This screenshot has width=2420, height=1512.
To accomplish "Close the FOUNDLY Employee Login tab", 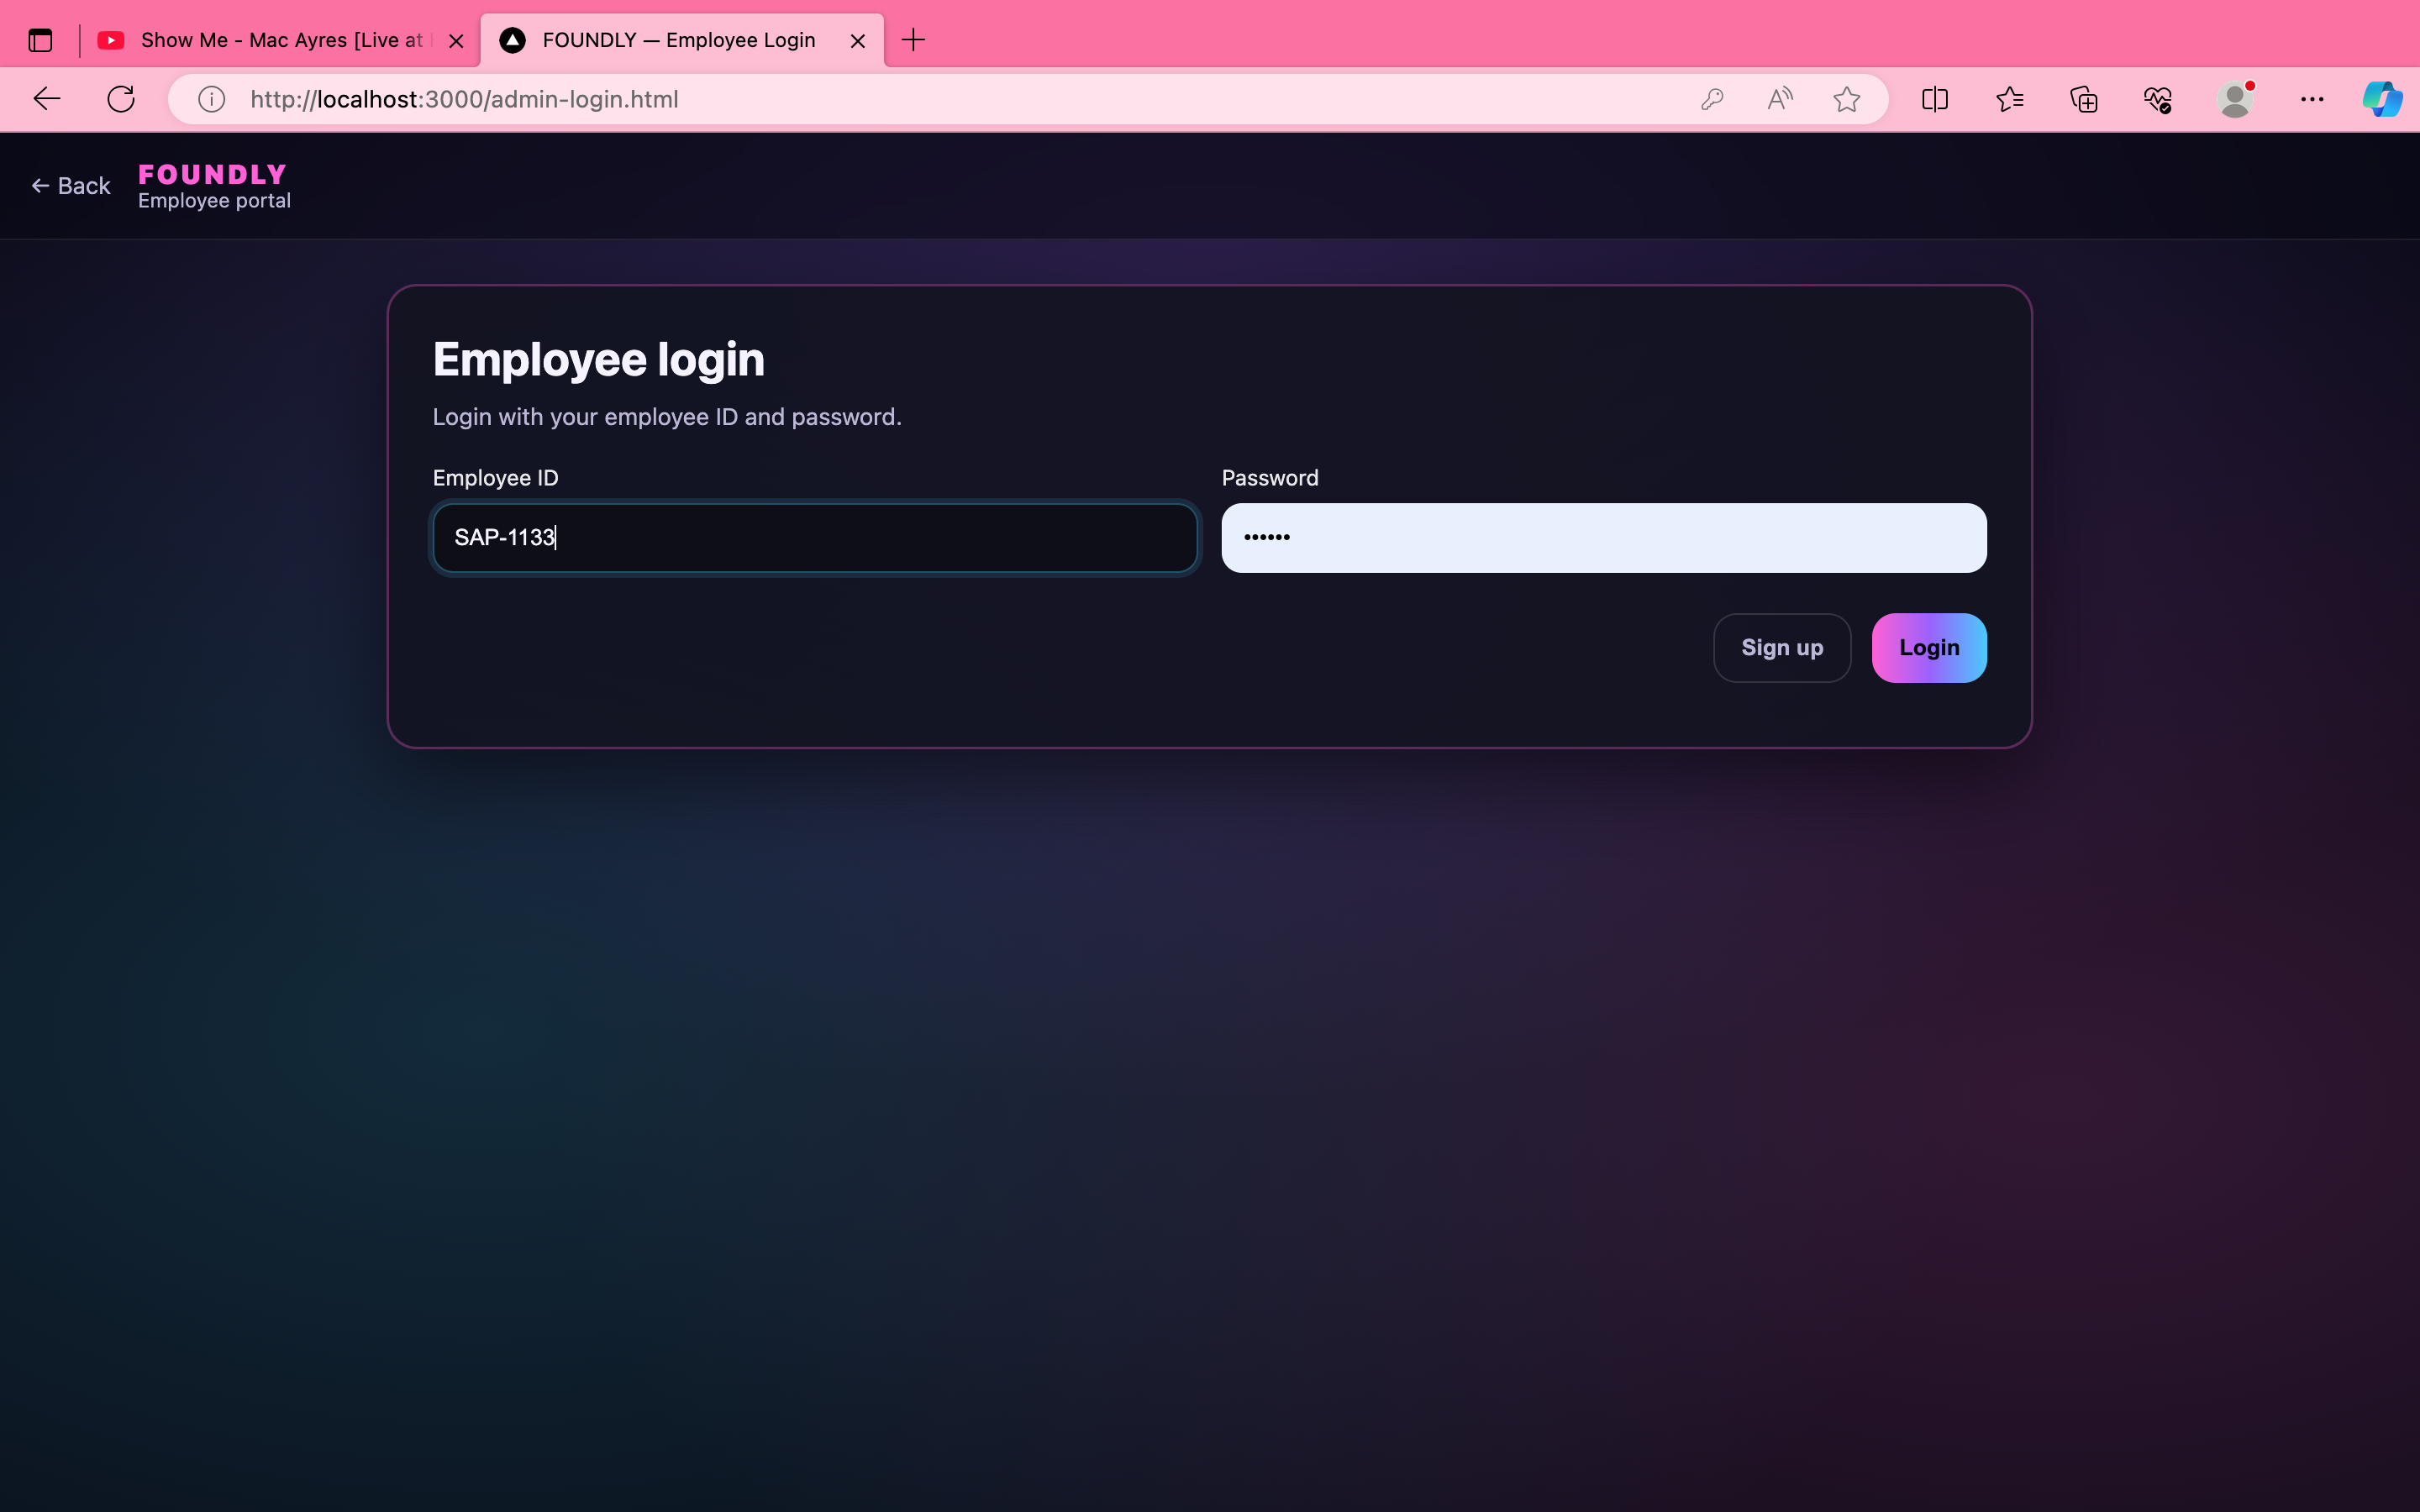I will click(857, 41).
